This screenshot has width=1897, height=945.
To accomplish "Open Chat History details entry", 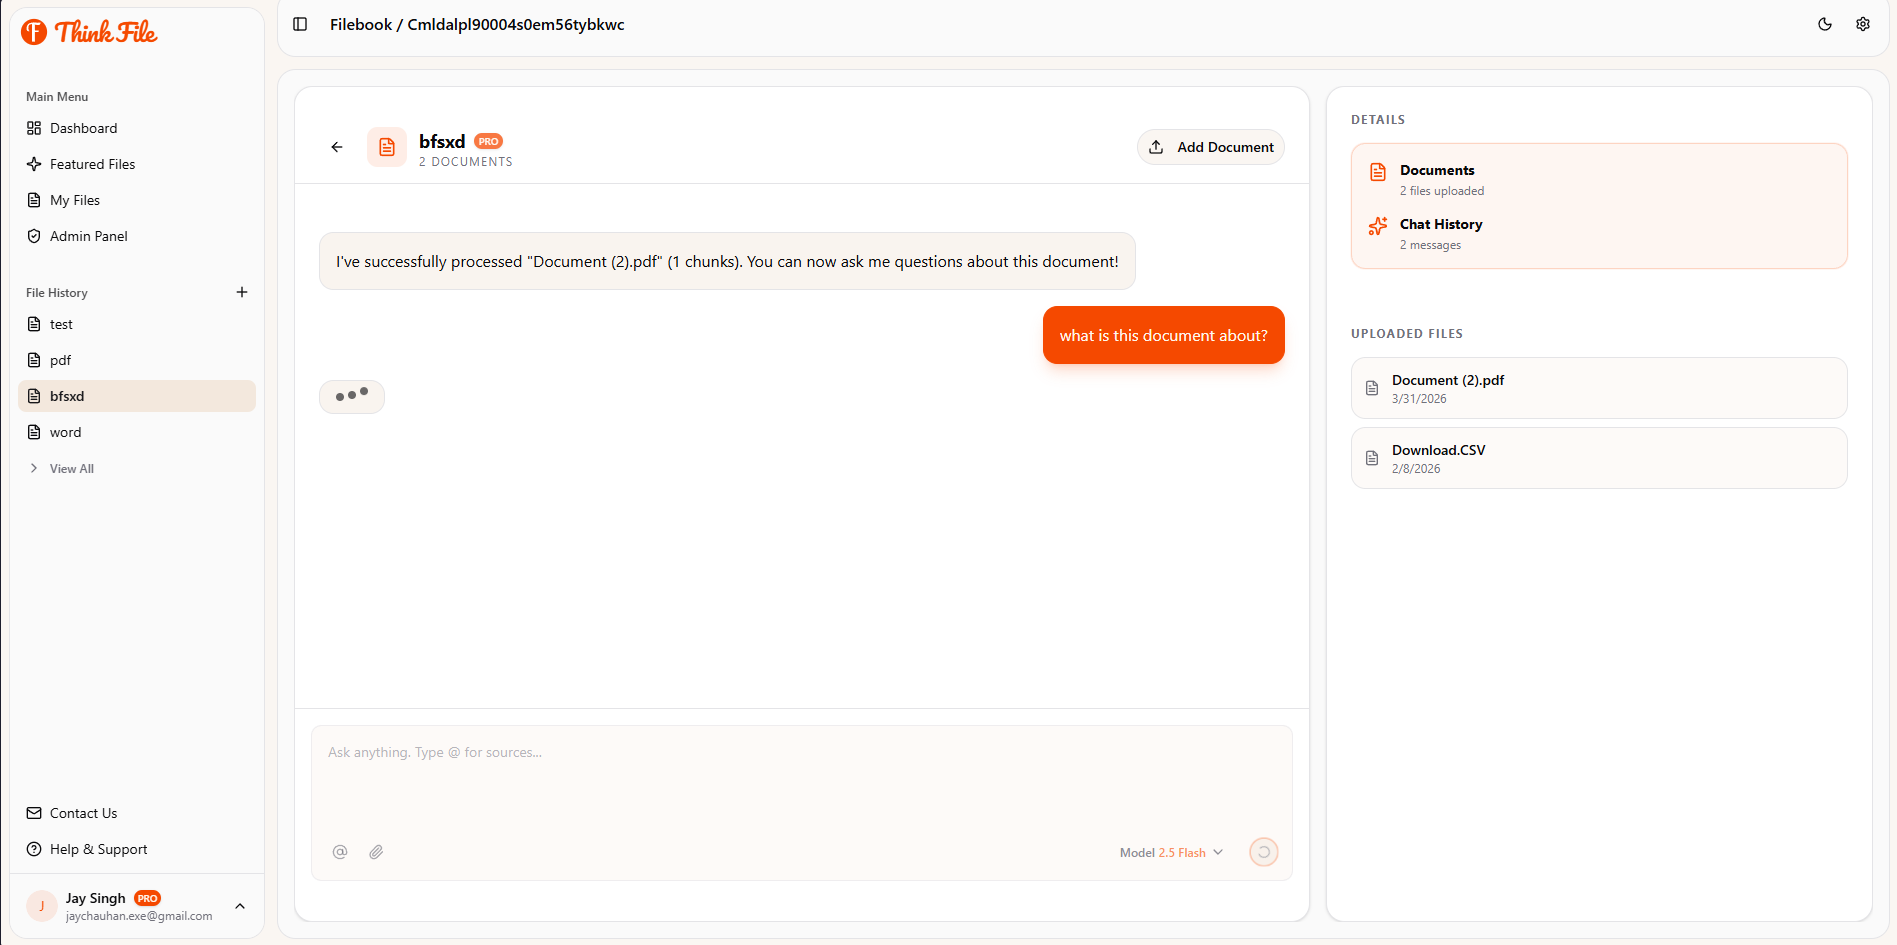I will point(1599,234).
